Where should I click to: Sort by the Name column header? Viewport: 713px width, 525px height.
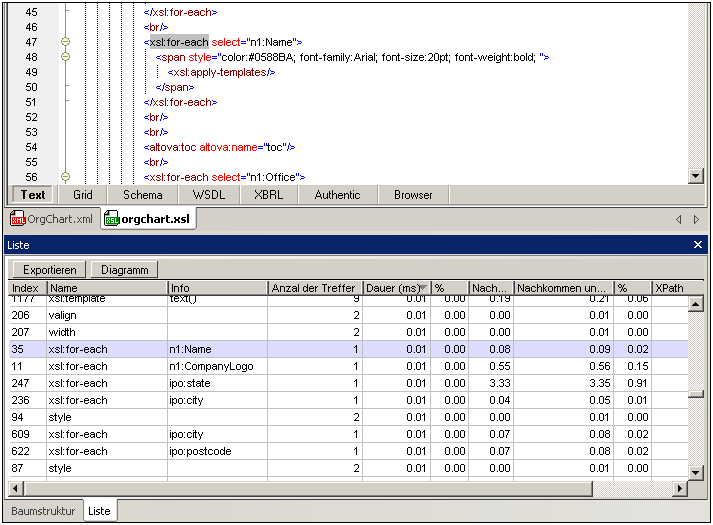click(107, 288)
